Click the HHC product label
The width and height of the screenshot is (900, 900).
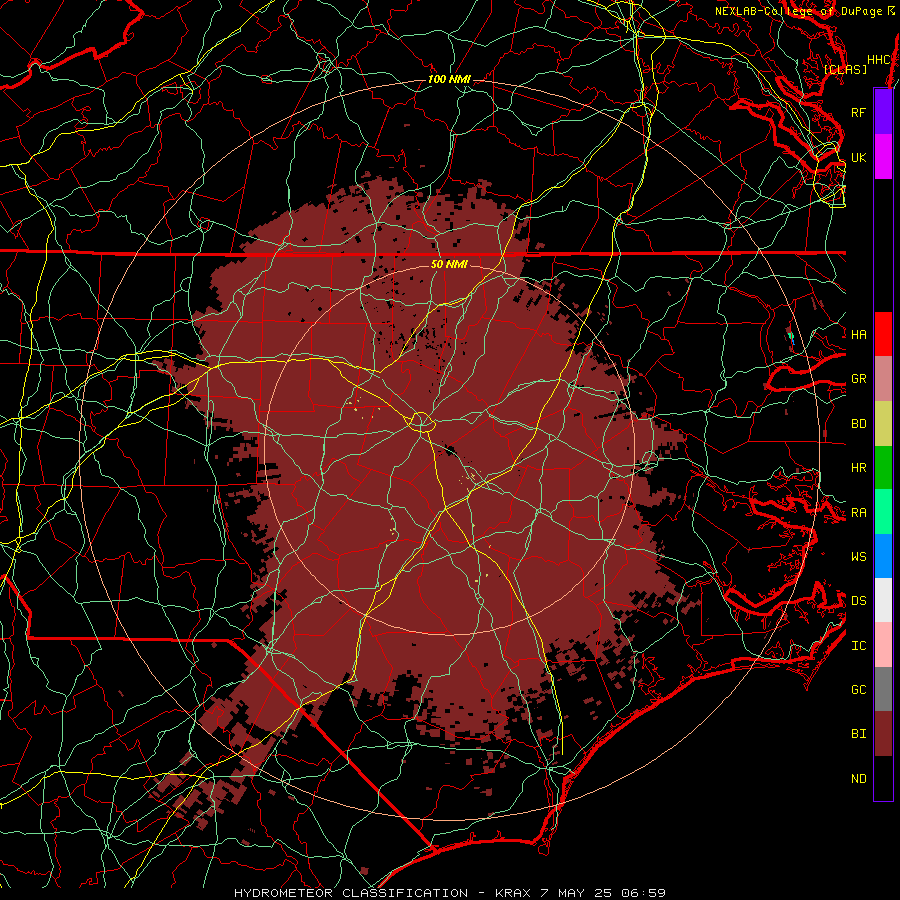pyautogui.click(x=878, y=60)
